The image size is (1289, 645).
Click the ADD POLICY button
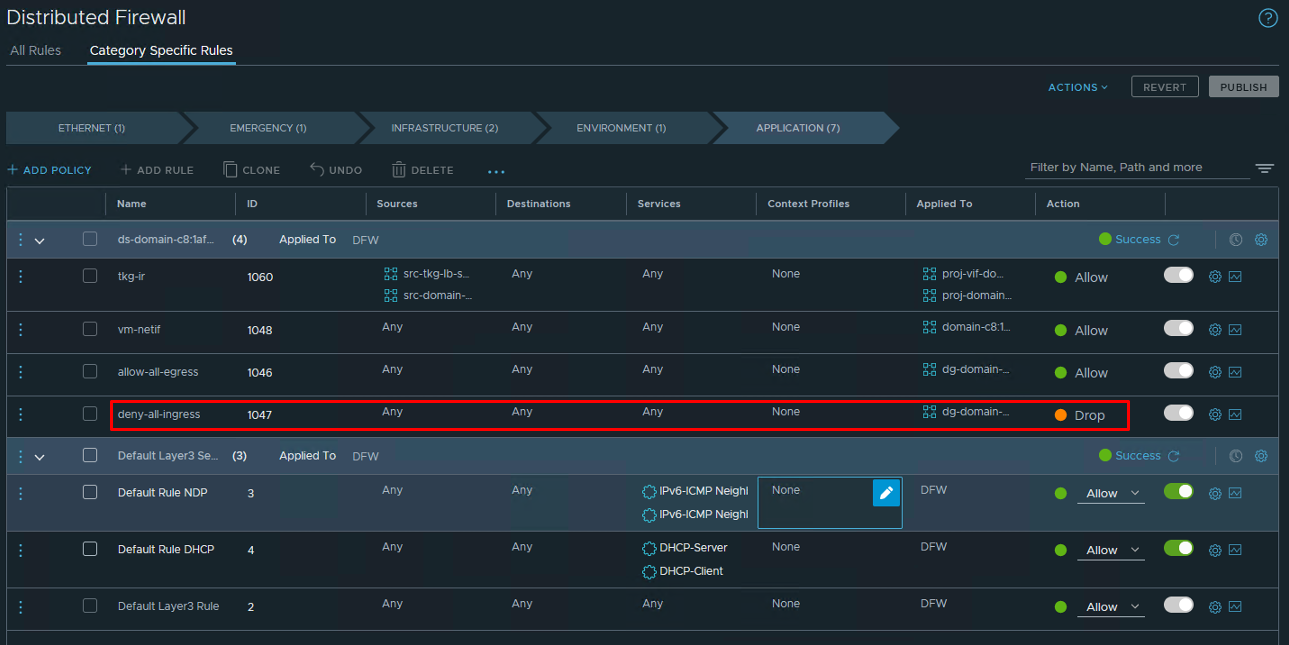pyautogui.click(x=49, y=169)
